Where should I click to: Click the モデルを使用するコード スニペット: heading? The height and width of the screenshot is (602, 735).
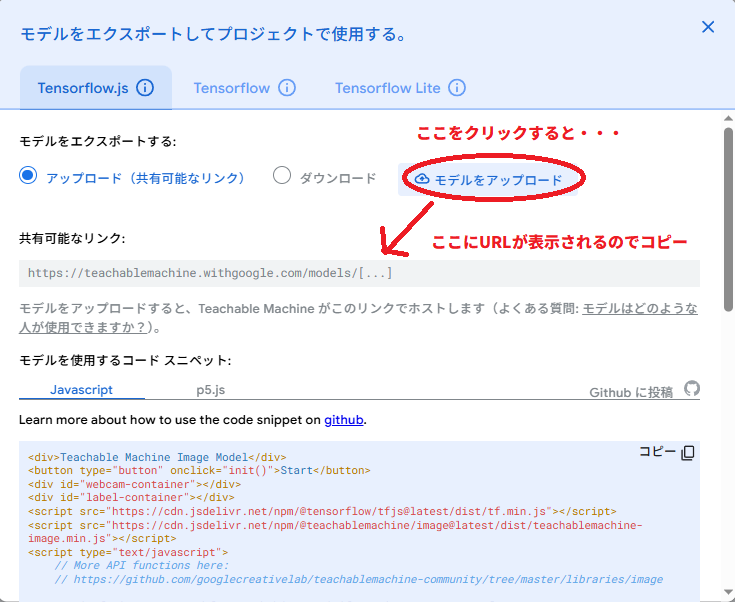[x=125, y=360]
